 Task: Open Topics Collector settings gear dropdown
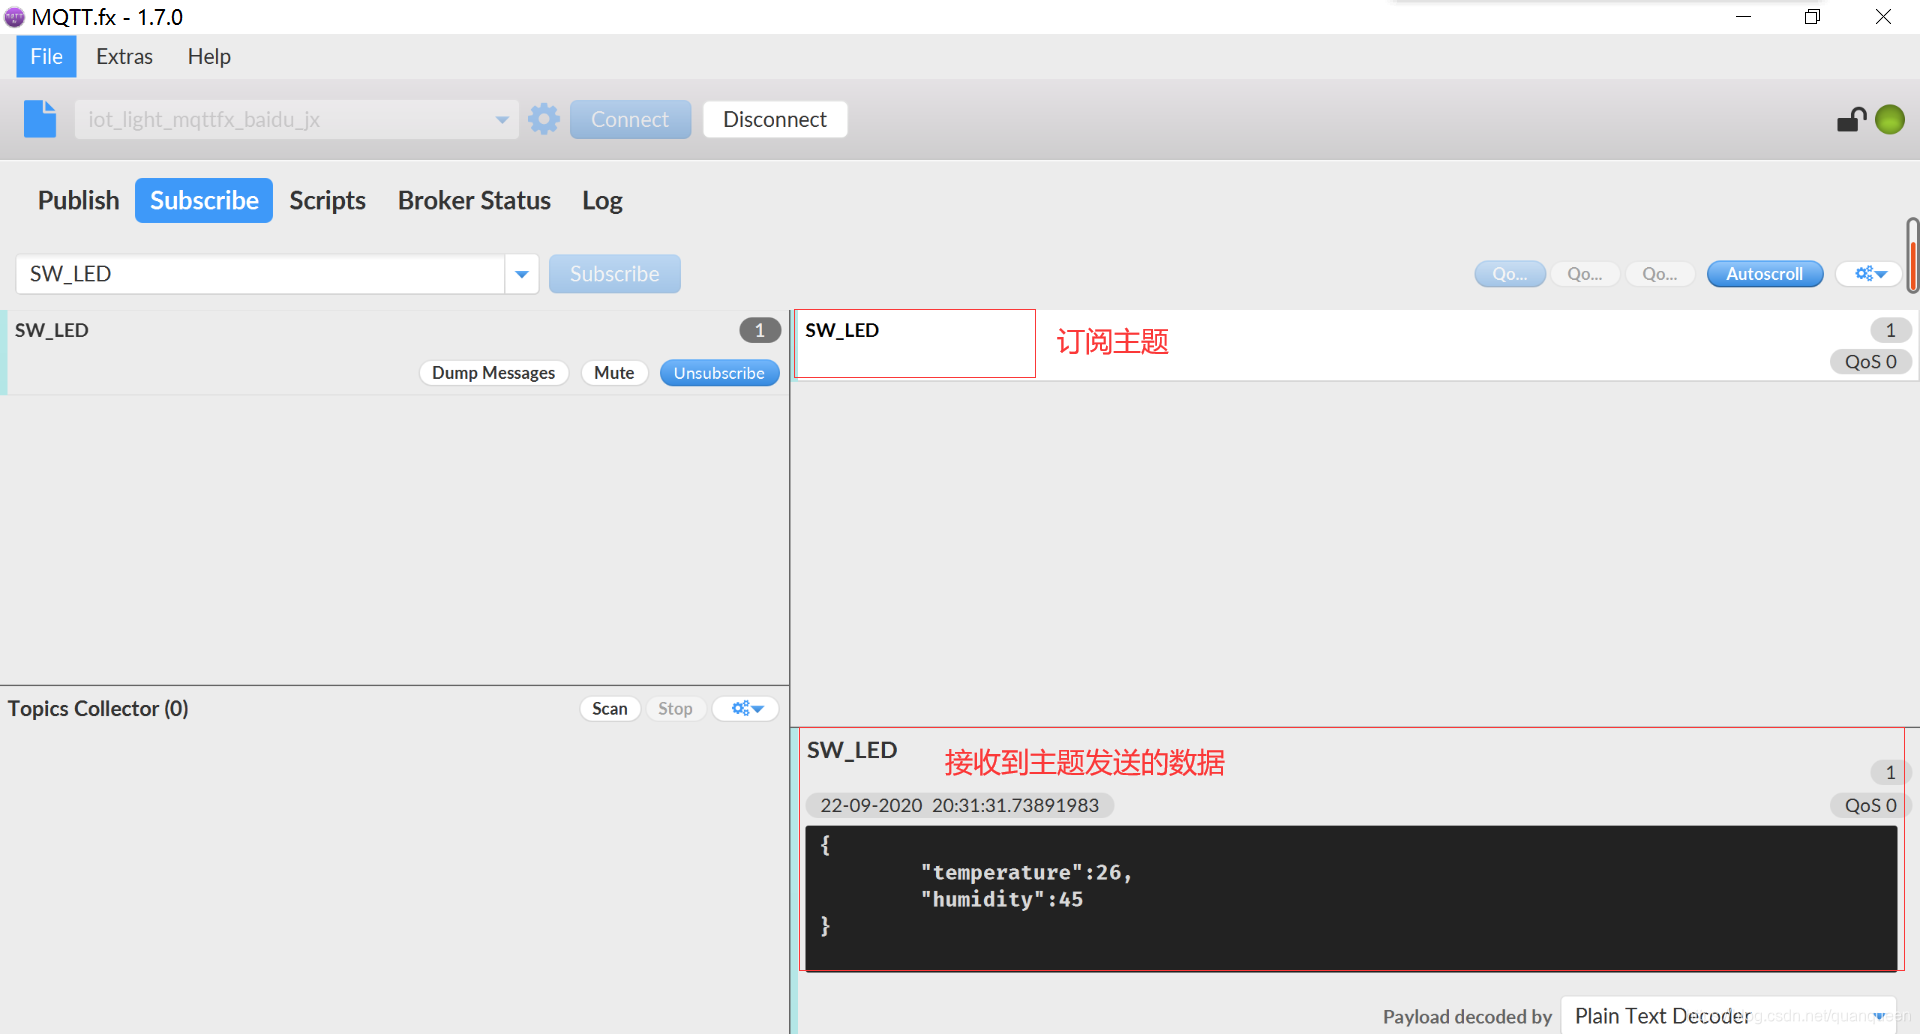(746, 709)
